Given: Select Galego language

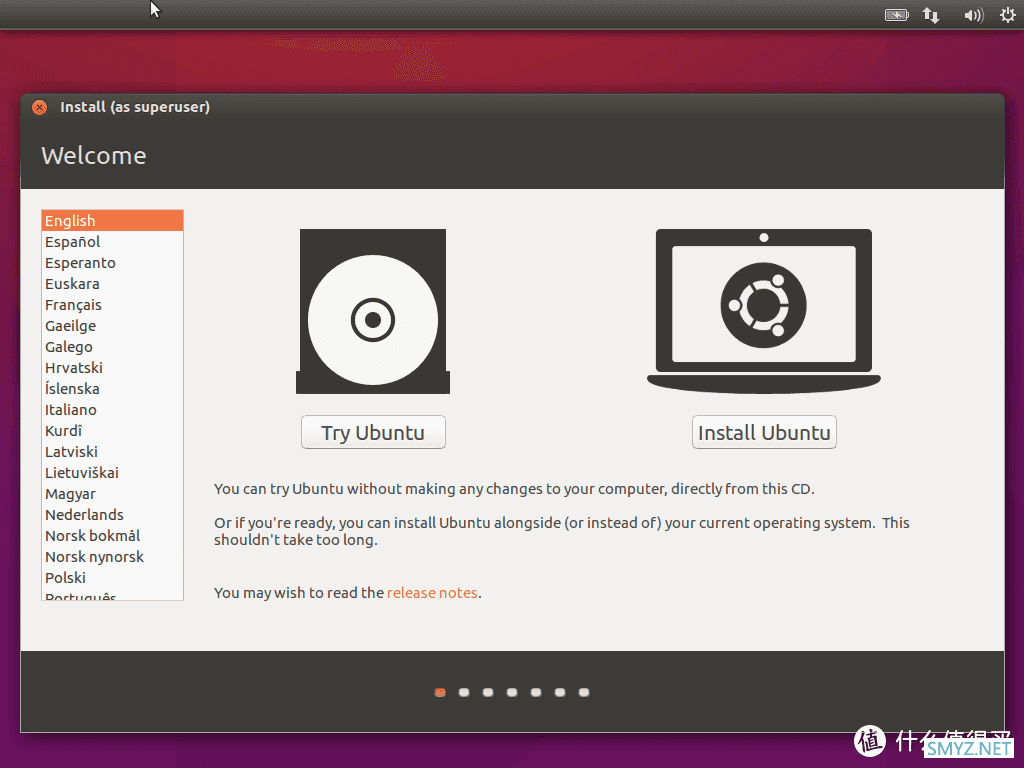Looking at the screenshot, I should point(112,347).
